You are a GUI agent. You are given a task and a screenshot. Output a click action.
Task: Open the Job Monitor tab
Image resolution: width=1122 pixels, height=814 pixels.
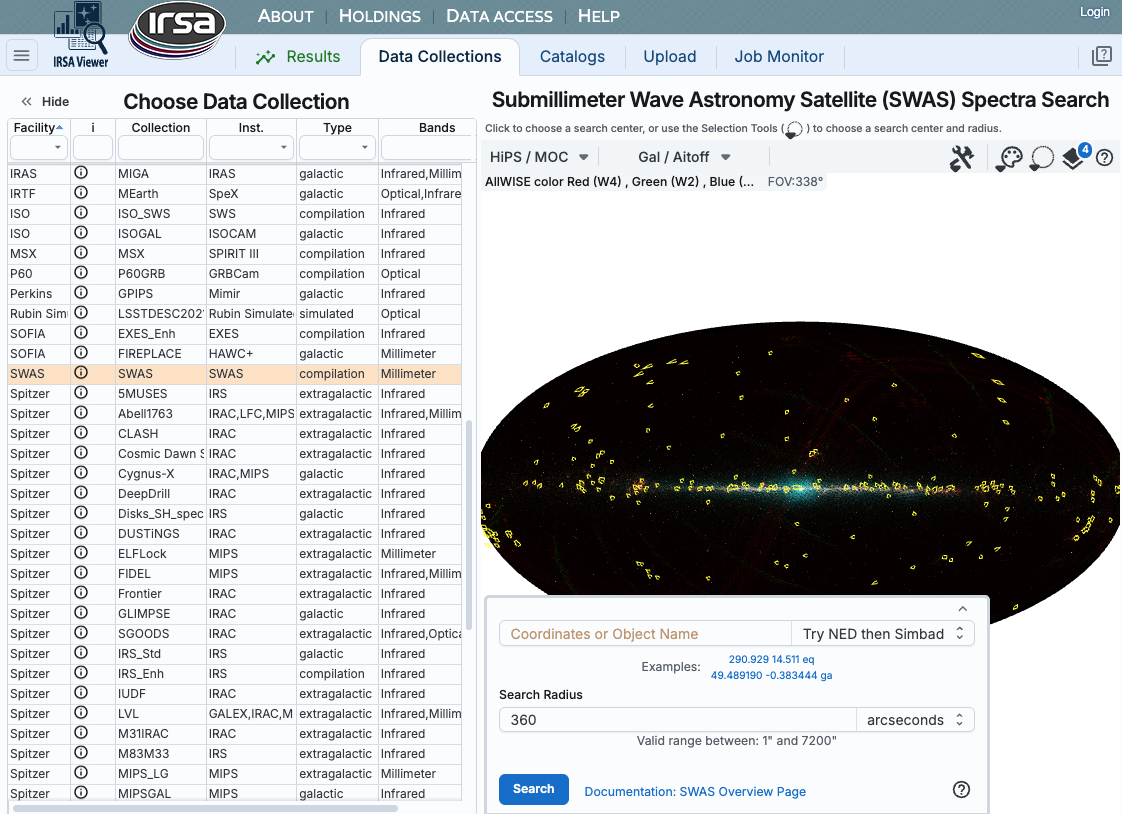point(779,57)
